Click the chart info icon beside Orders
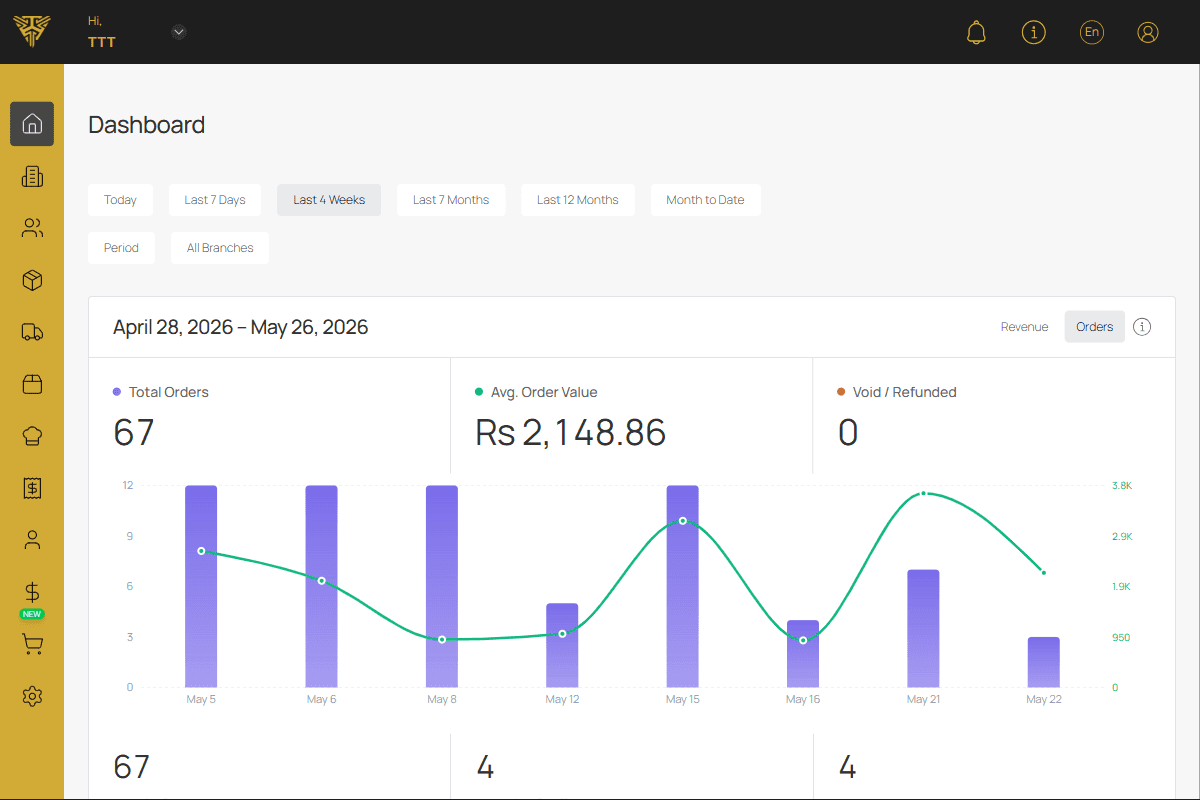 (1142, 327)
